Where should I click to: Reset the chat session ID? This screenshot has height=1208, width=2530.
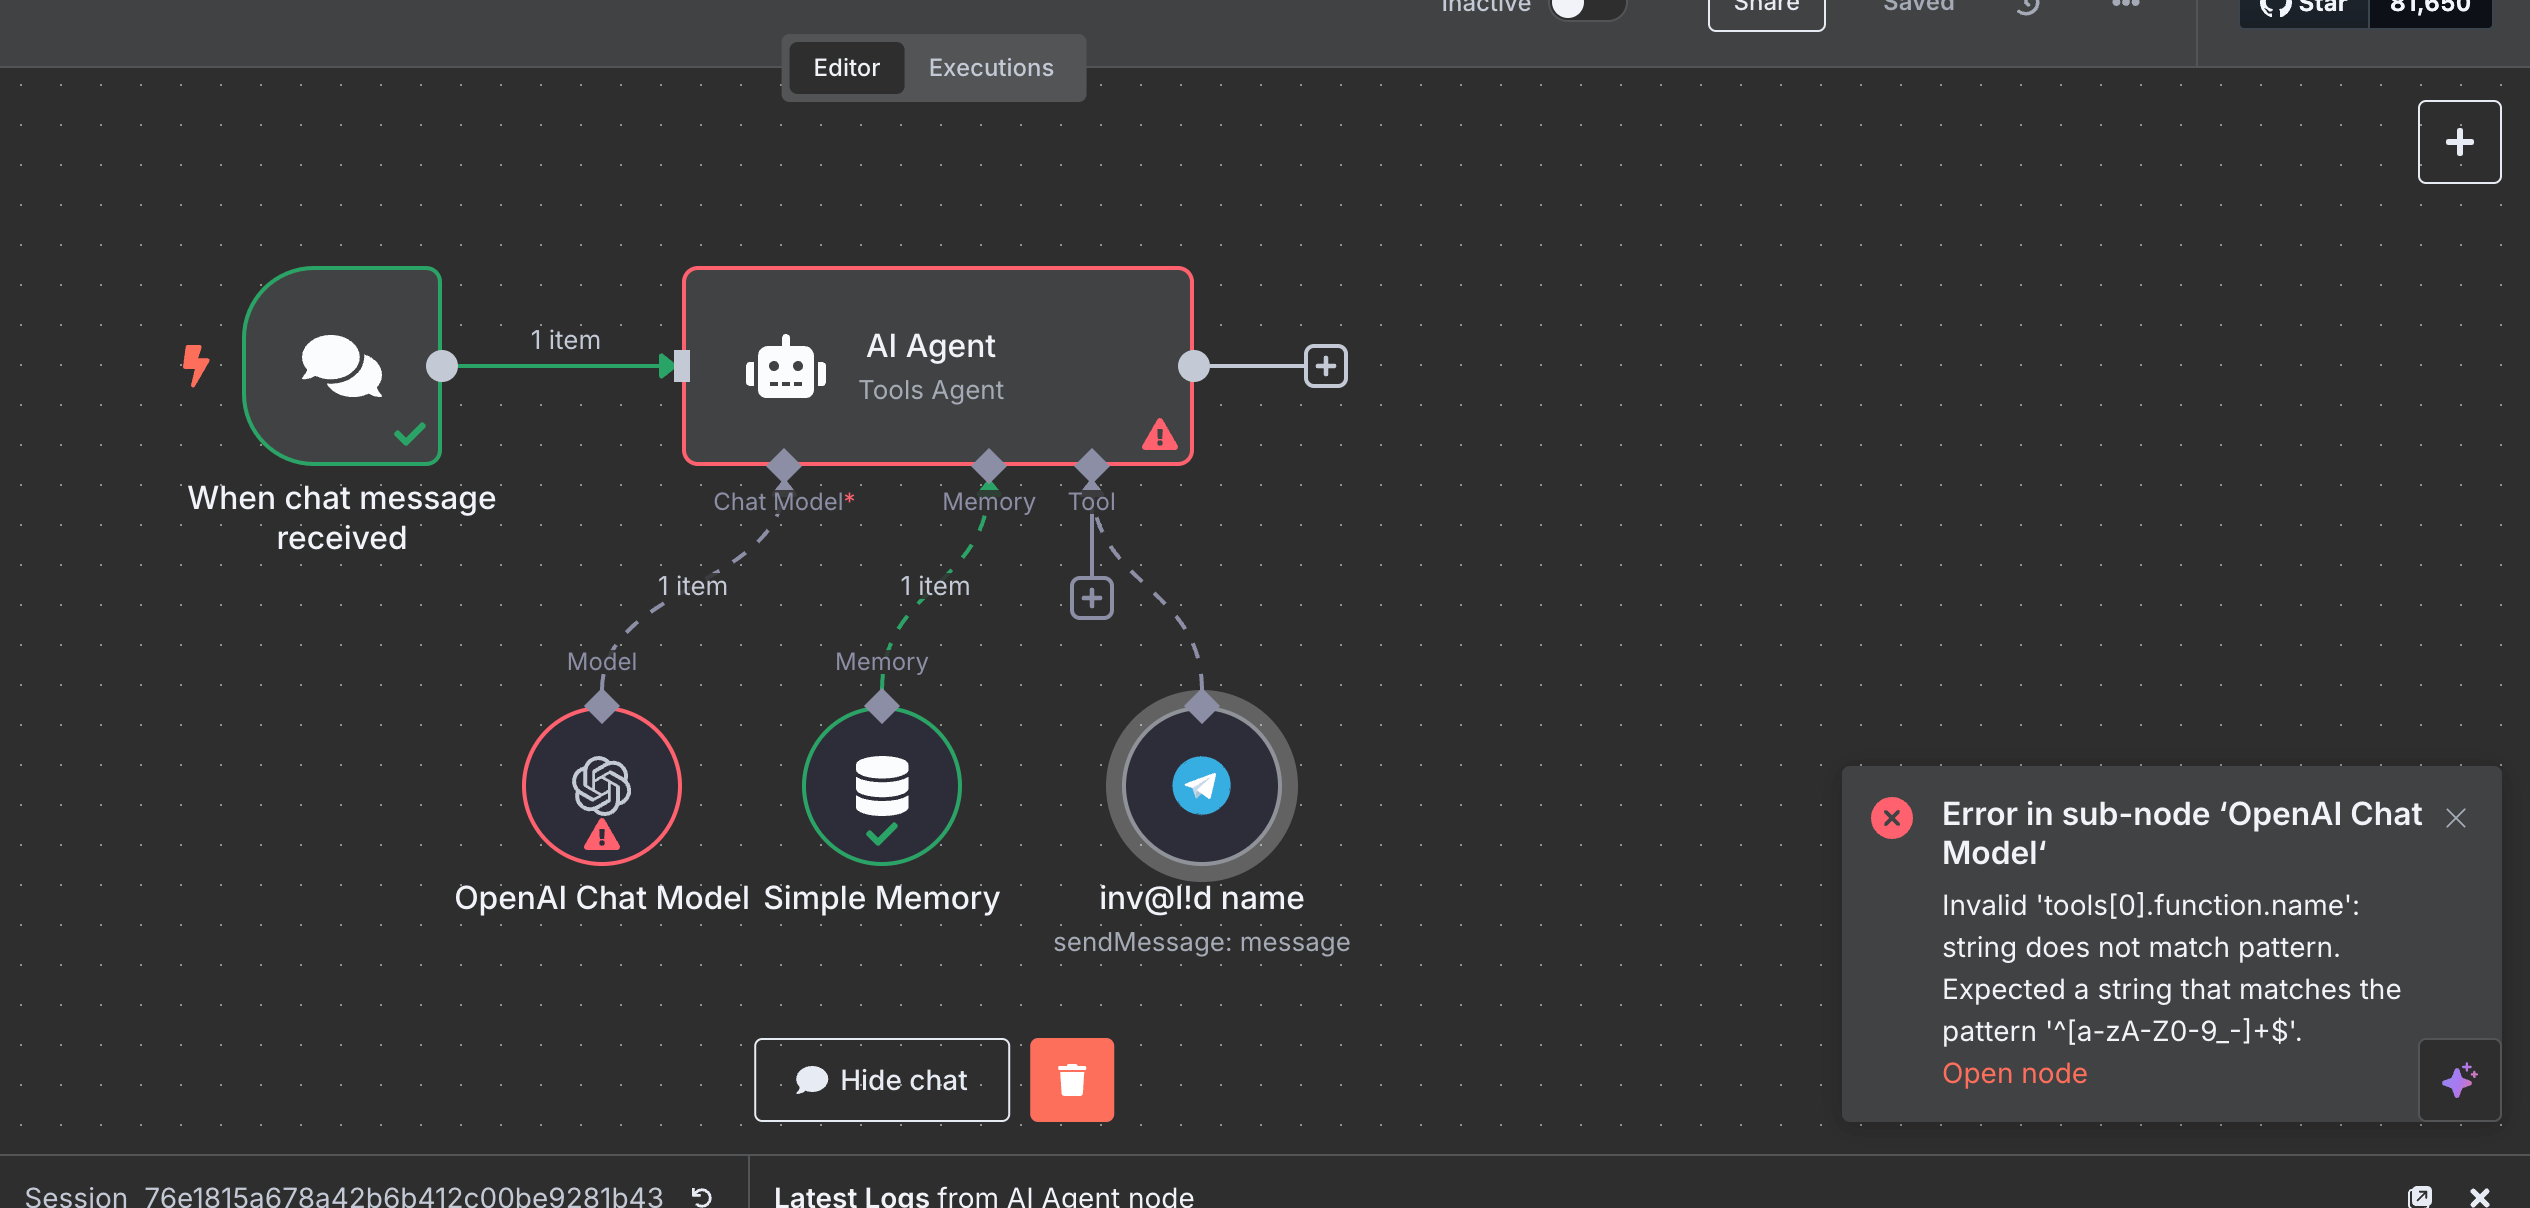(702, 1196)
